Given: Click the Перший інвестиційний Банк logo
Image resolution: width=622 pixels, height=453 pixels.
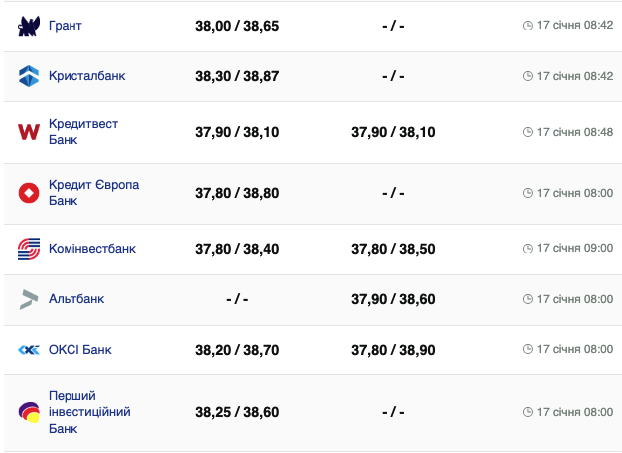Looking at the screenshot, I should tap(28, 412).
